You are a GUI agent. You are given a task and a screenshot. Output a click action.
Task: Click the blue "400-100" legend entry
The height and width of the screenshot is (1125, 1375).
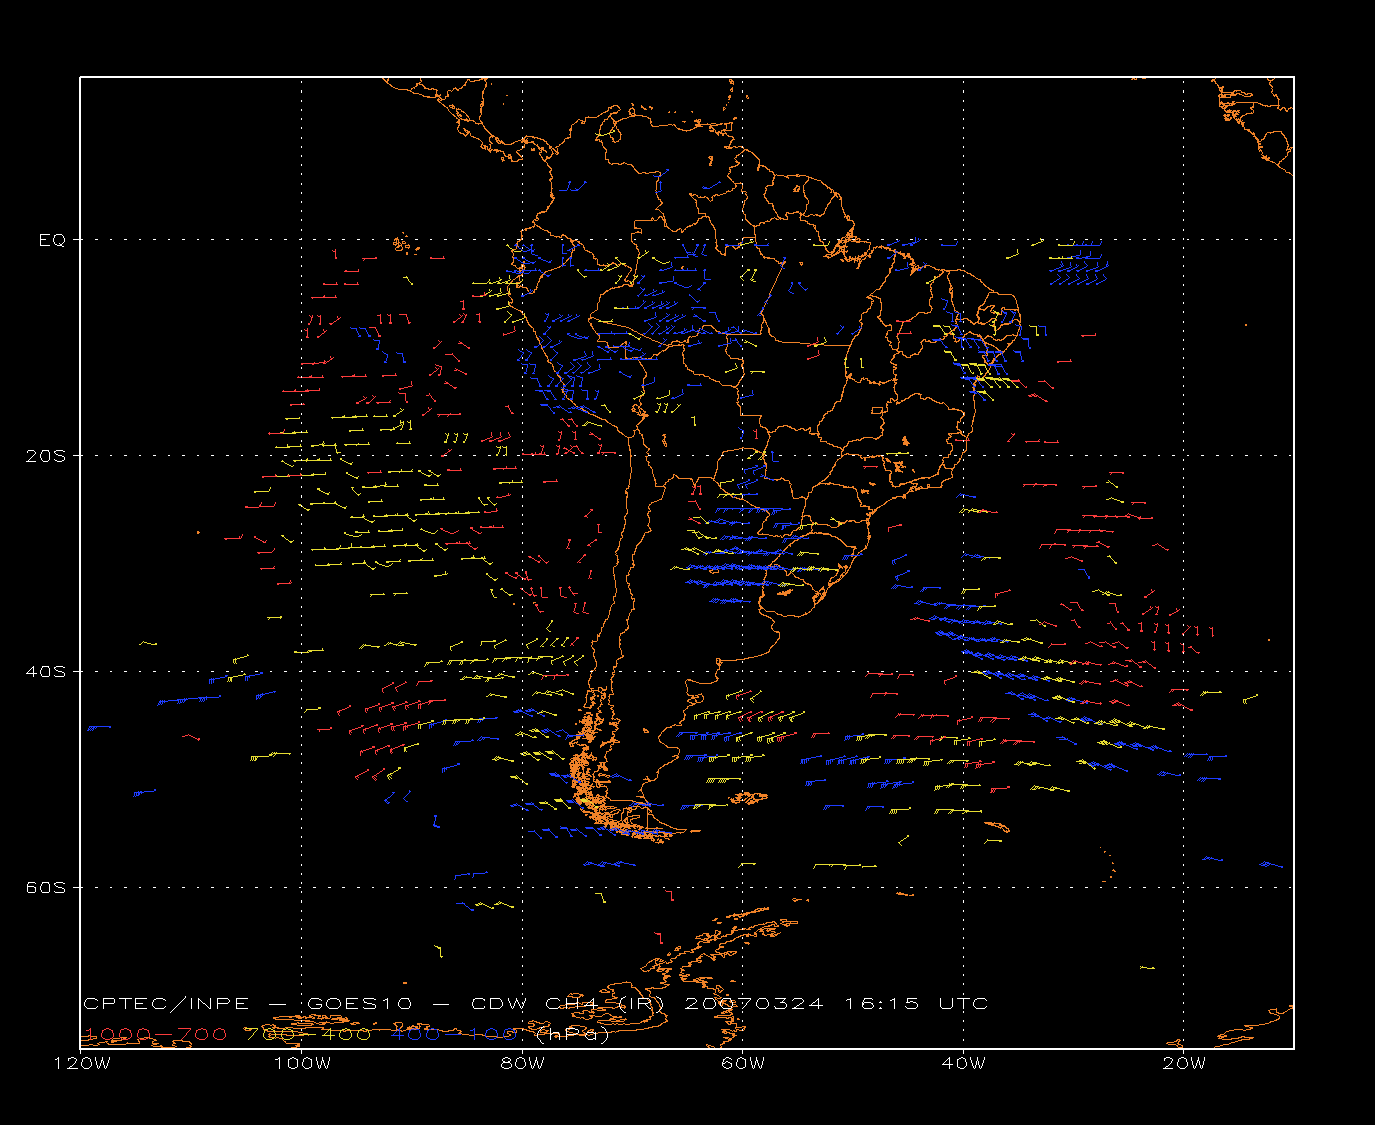pyautogui.click(x=453, y=1034)
